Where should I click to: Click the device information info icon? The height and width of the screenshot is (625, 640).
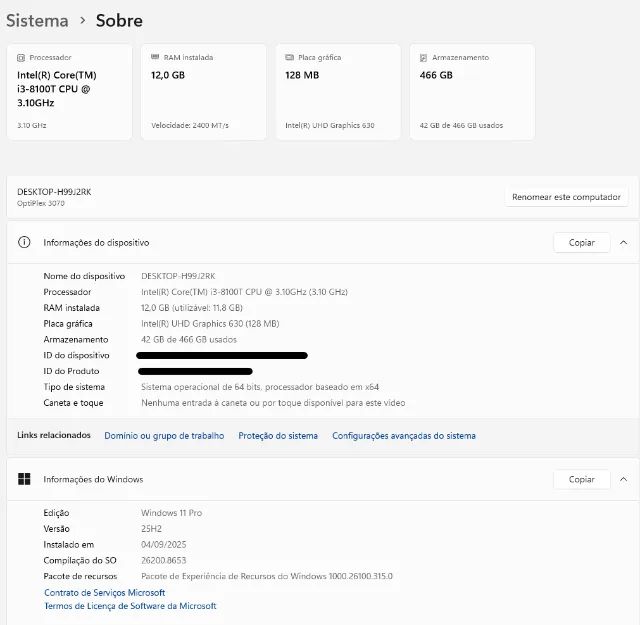point(24,242)
